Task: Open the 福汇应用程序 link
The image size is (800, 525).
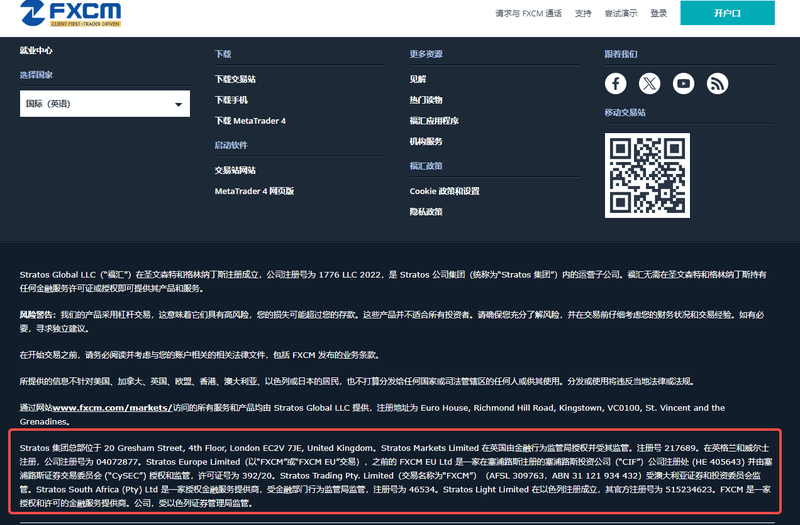Action: 434,121
